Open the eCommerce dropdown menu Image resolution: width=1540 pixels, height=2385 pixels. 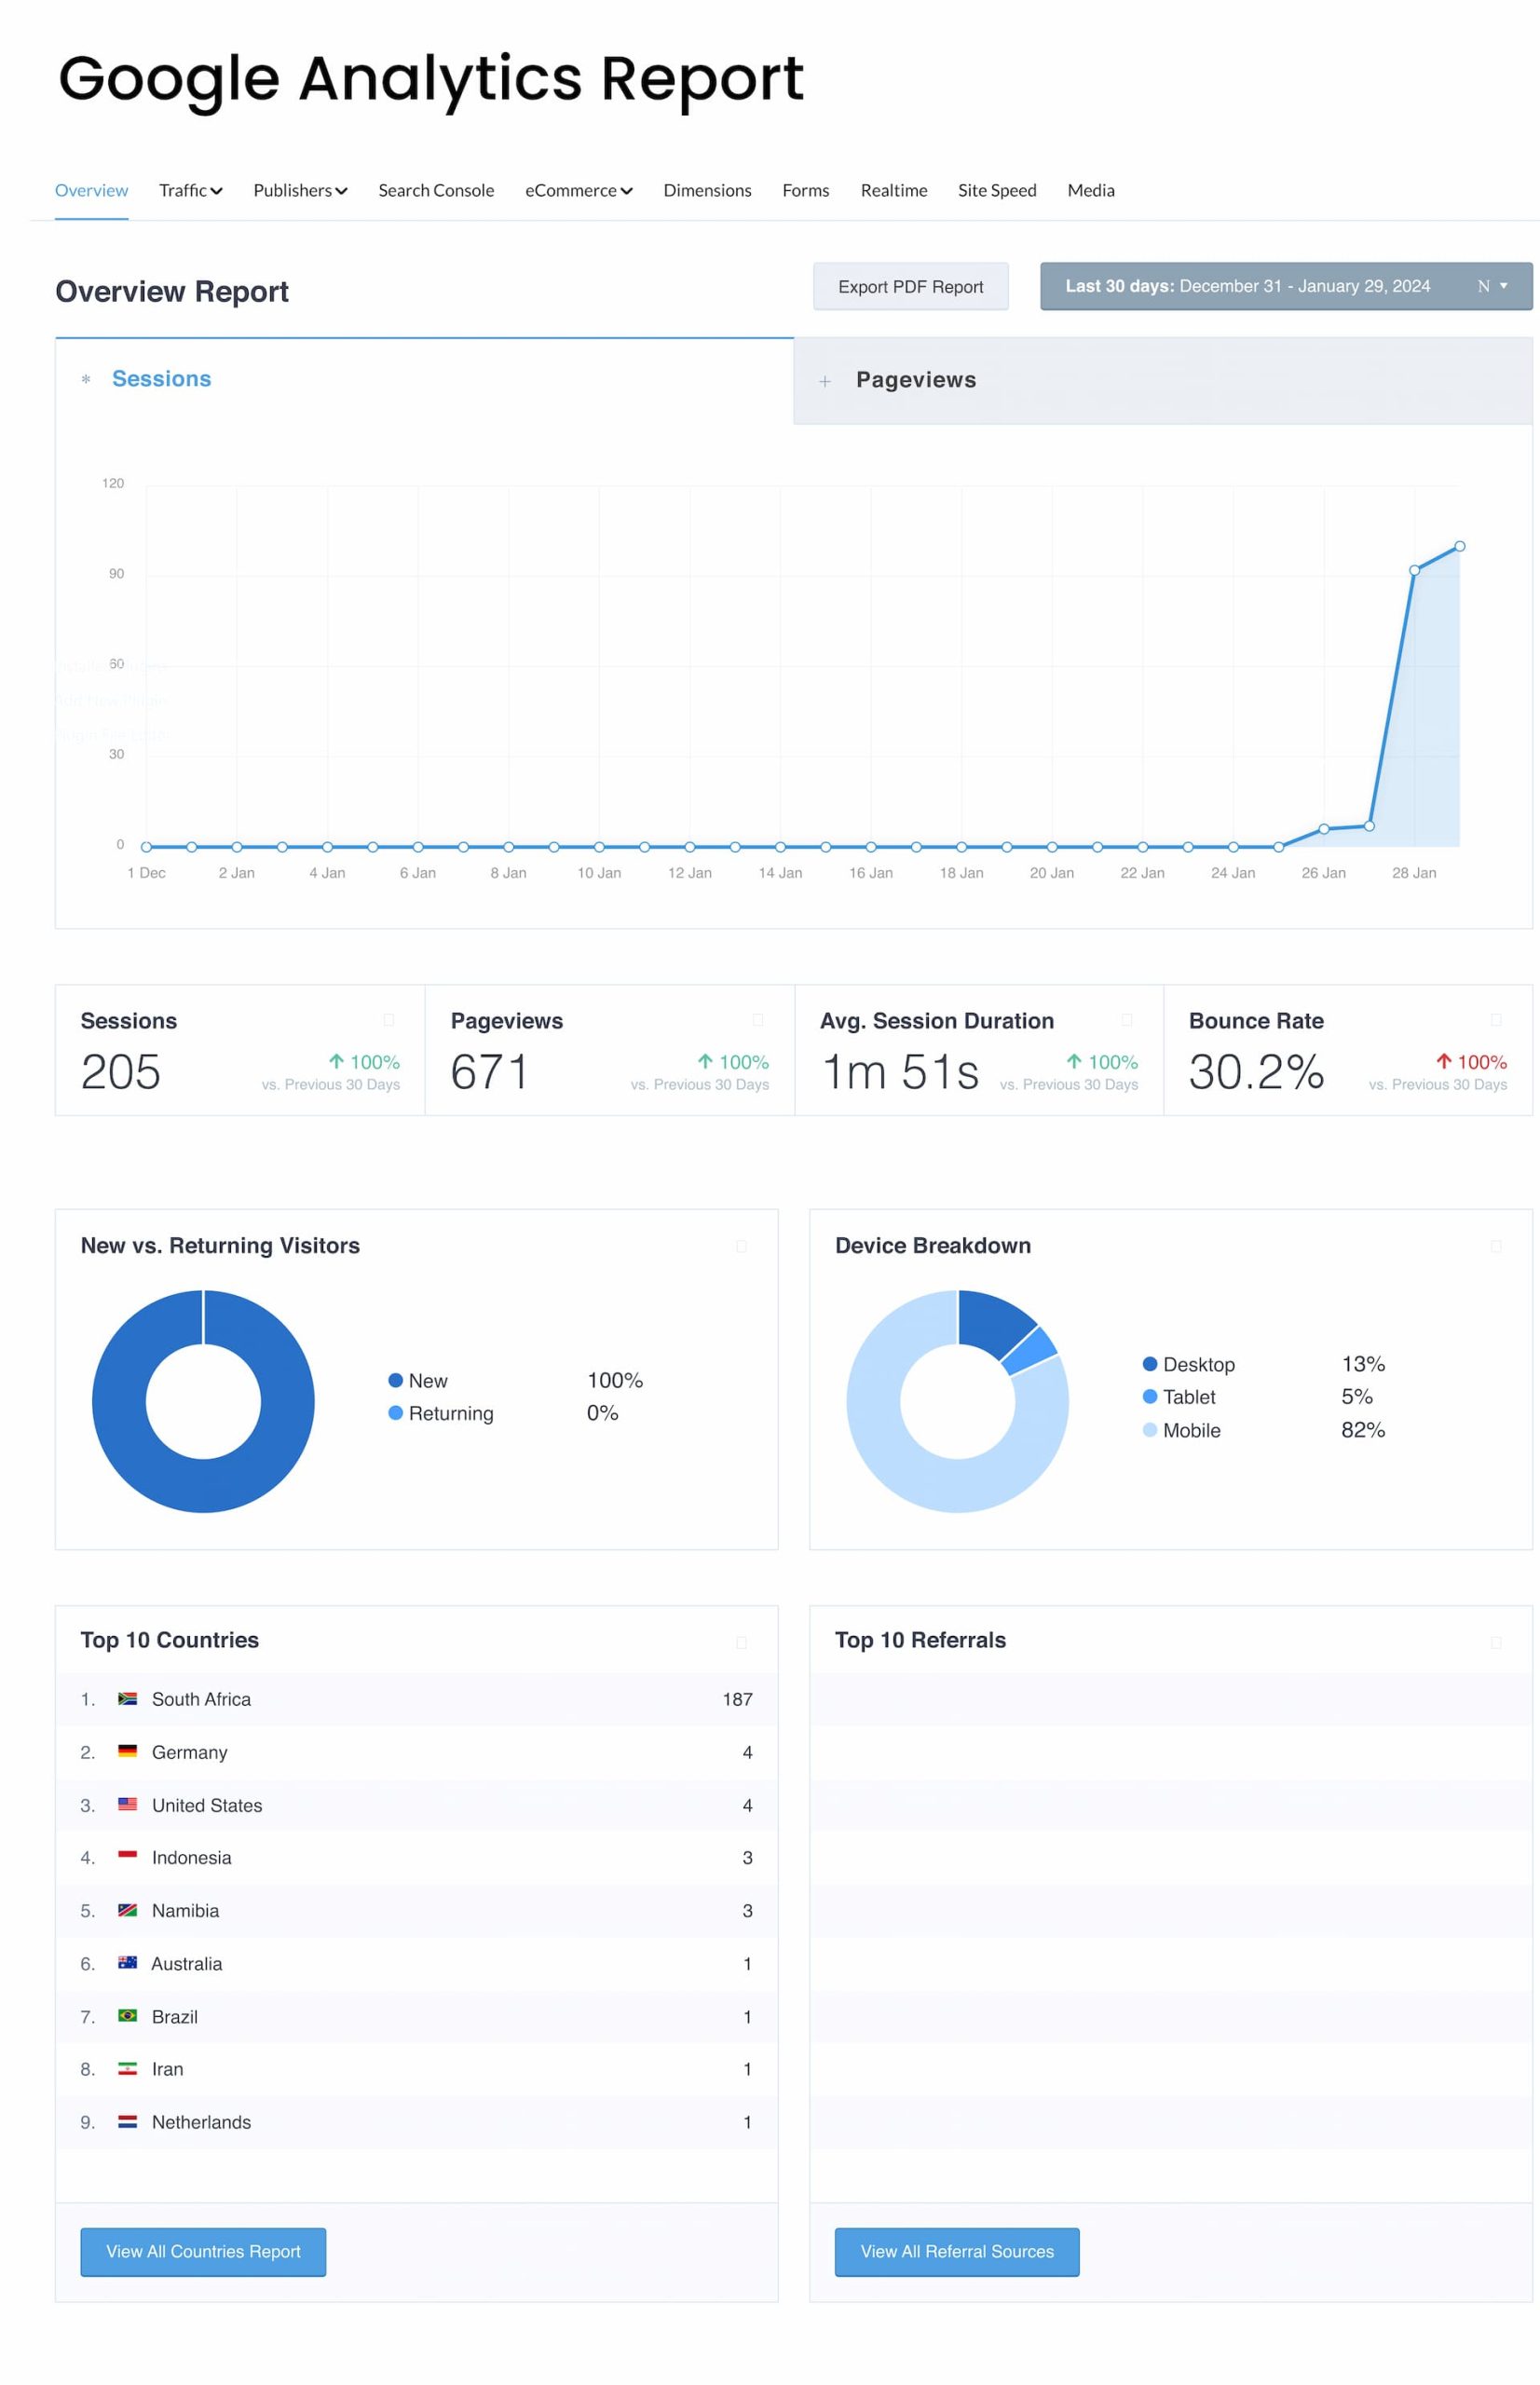(578, 190)
